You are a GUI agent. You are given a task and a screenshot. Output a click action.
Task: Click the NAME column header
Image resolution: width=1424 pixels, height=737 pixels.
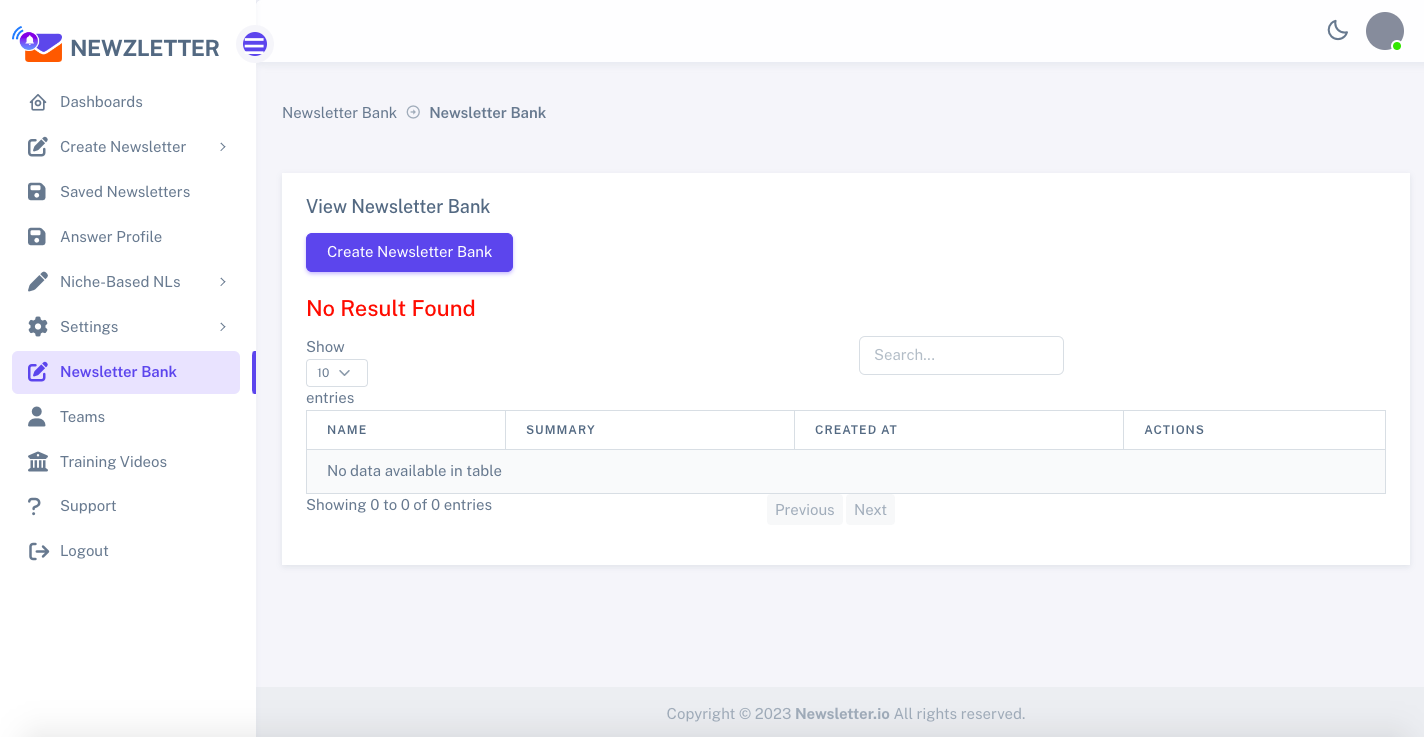tap(347, 429)
